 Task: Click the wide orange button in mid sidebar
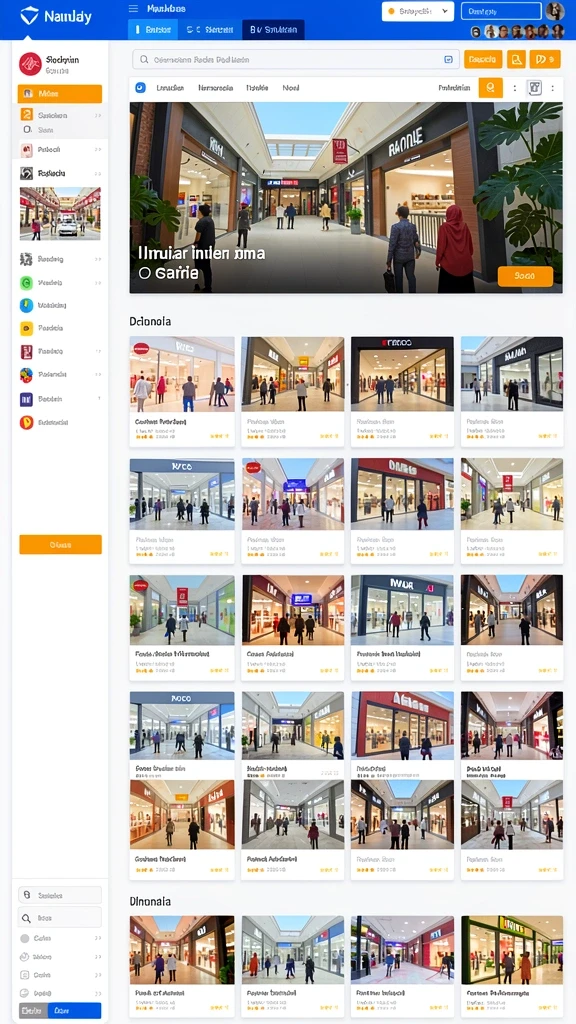pyautogui.click(x=60, y=545)
